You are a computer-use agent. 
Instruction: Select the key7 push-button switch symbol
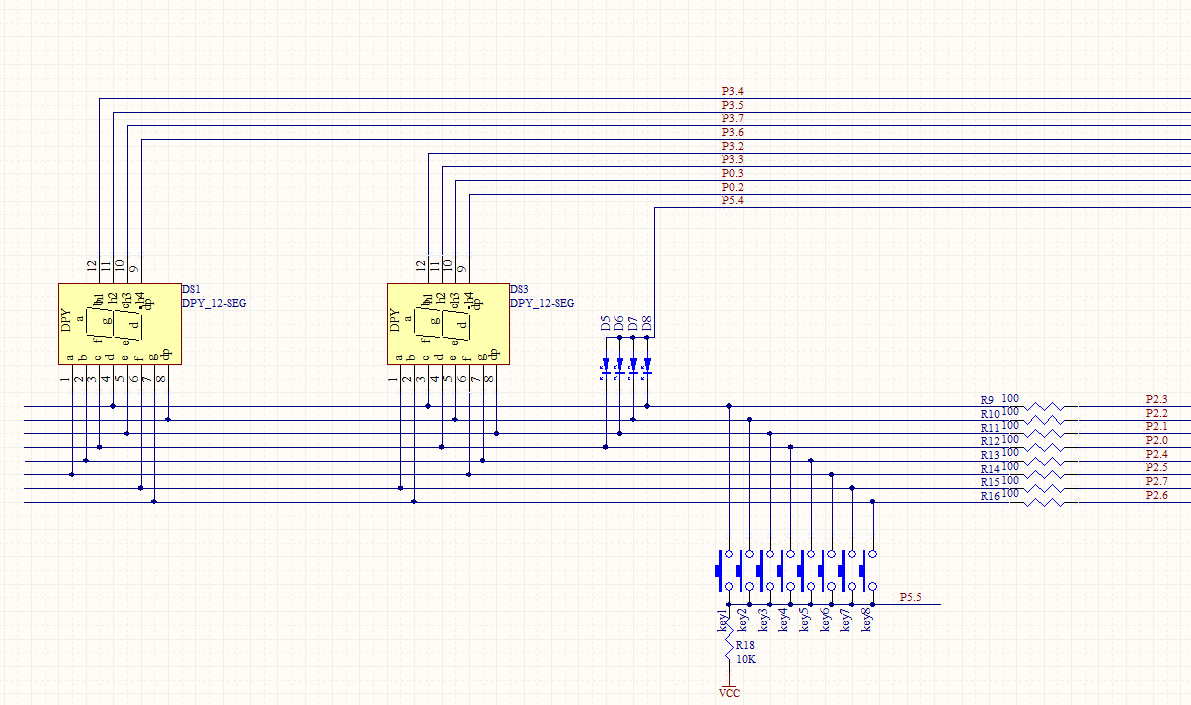pos(847,571)
